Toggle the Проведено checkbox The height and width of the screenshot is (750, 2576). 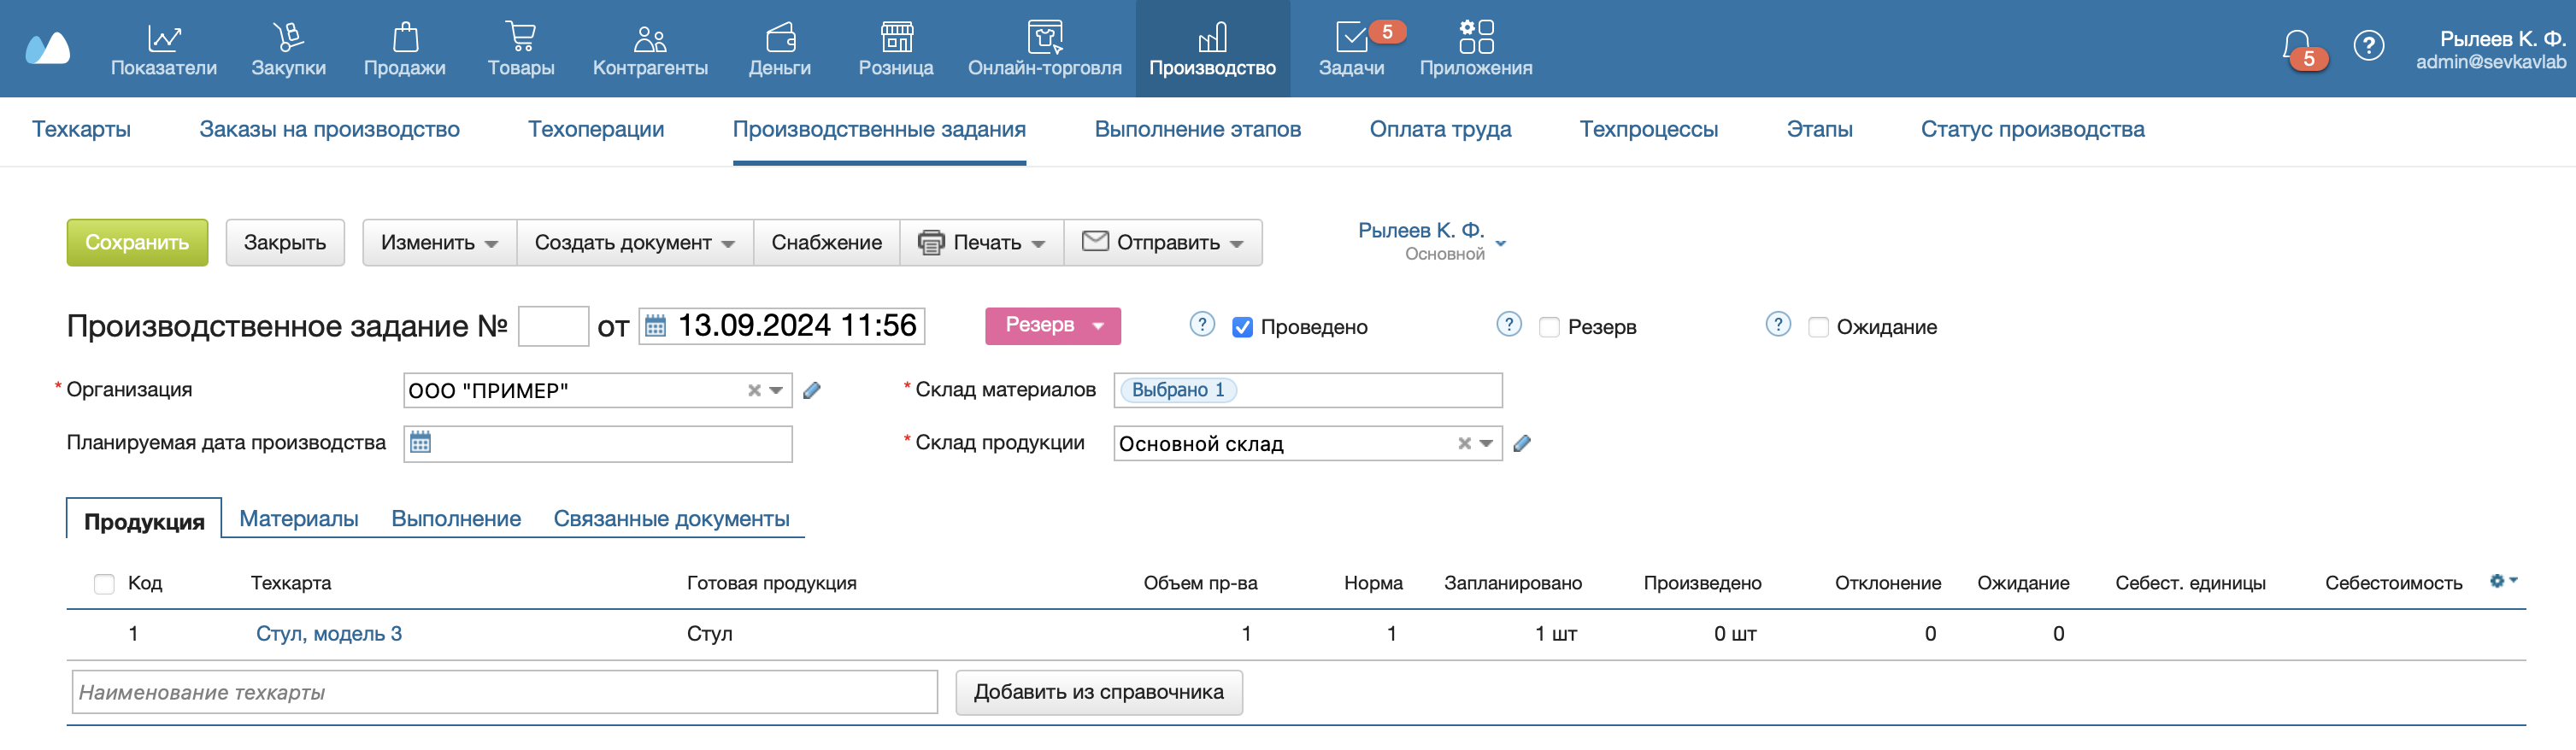(1242, 328)
